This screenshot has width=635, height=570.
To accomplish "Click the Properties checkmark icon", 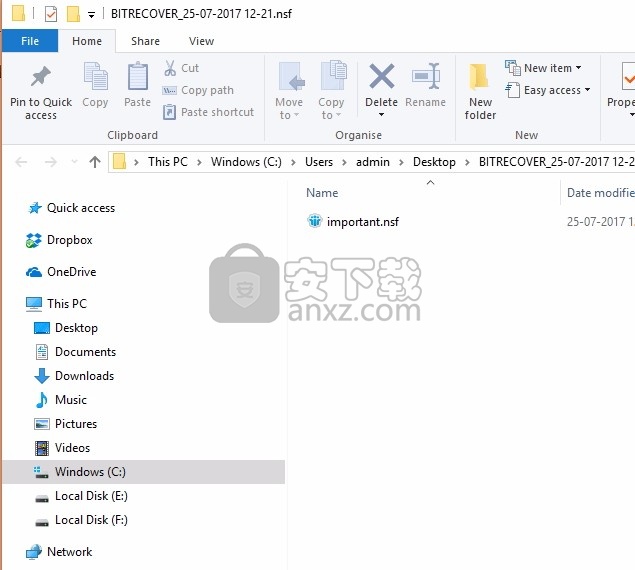I will (628, 76).
